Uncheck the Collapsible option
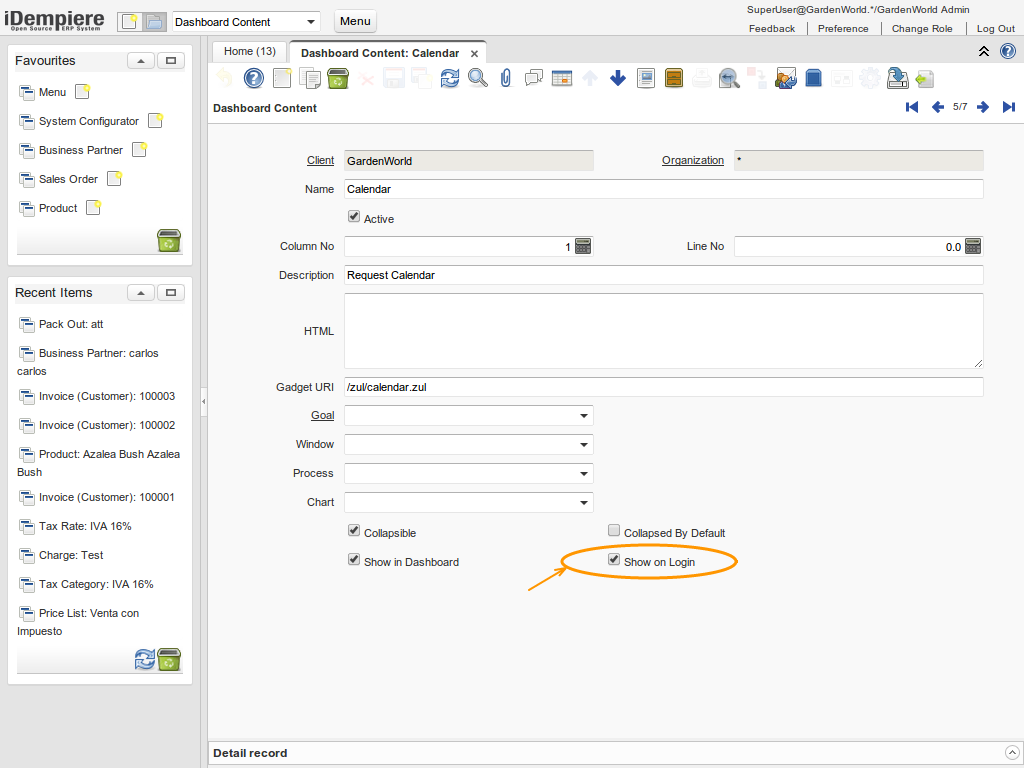 pyautogui.click(x=354, y=531)
